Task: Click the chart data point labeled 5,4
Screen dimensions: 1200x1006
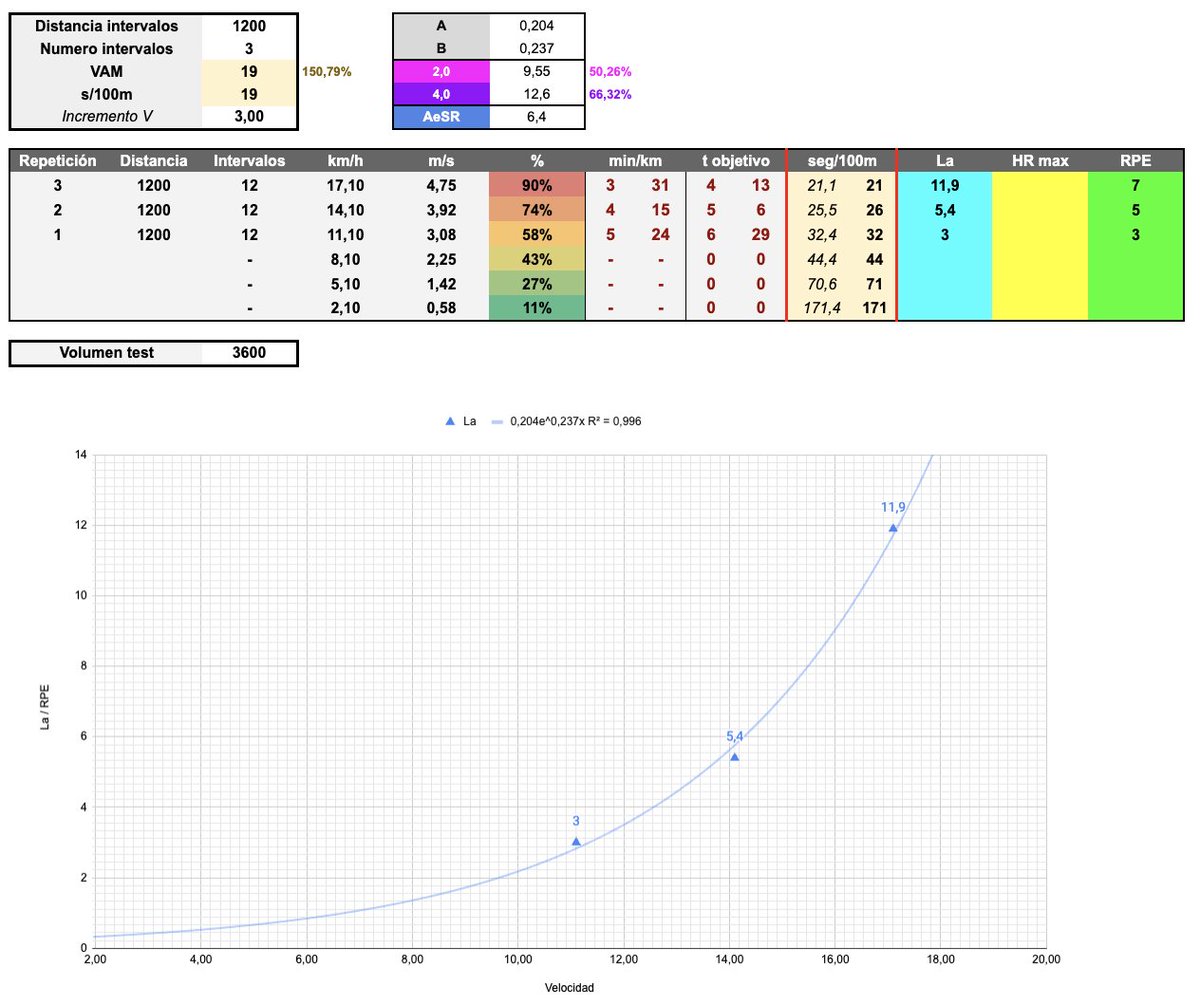Action: (x=734, y=757)
